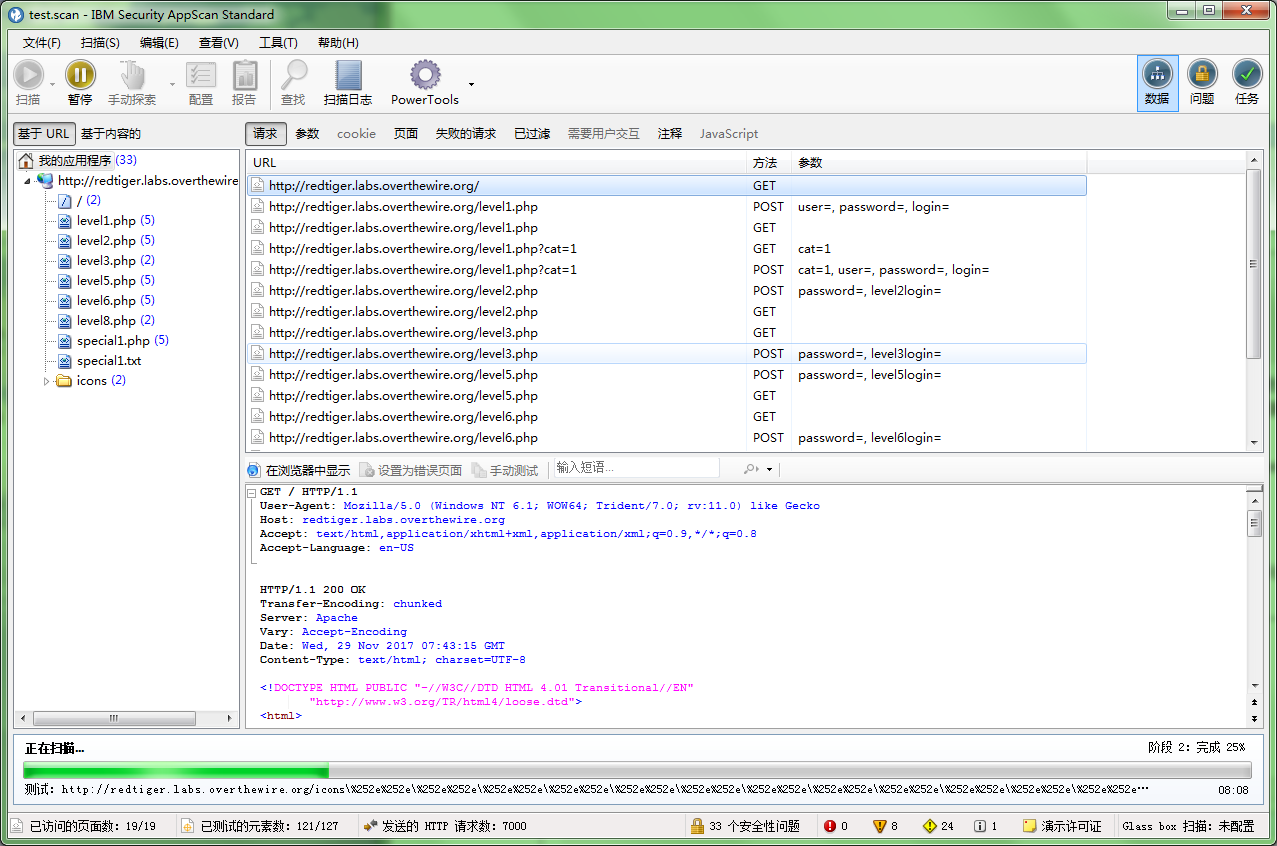Open the Edit (编辑) menu
Image resolution: width=1277 pixels, height=846 pixels.
click(x=159, y=43)
